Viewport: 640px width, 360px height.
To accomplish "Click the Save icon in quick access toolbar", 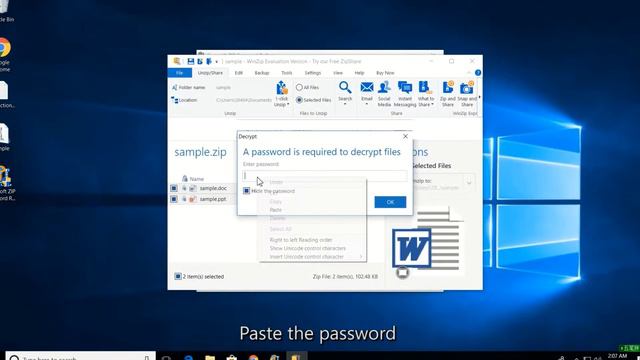I will (x=191, y=61).
